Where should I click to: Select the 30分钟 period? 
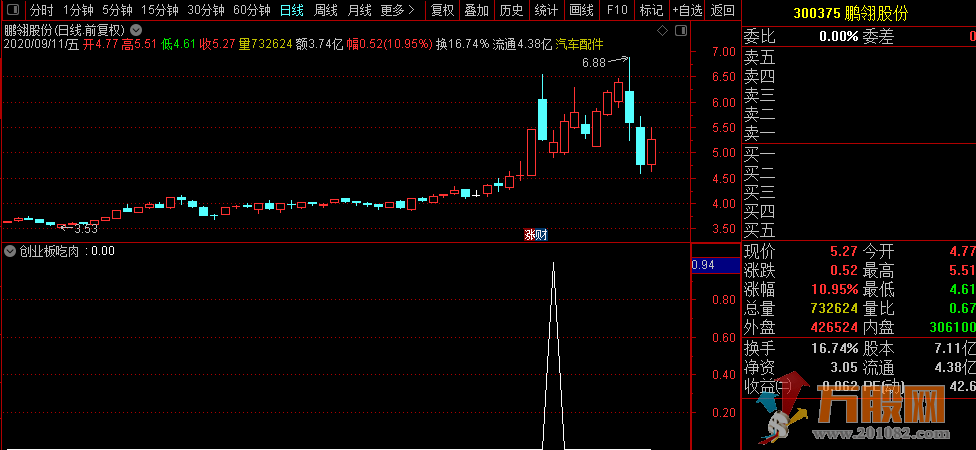click(x=205, y=10)
